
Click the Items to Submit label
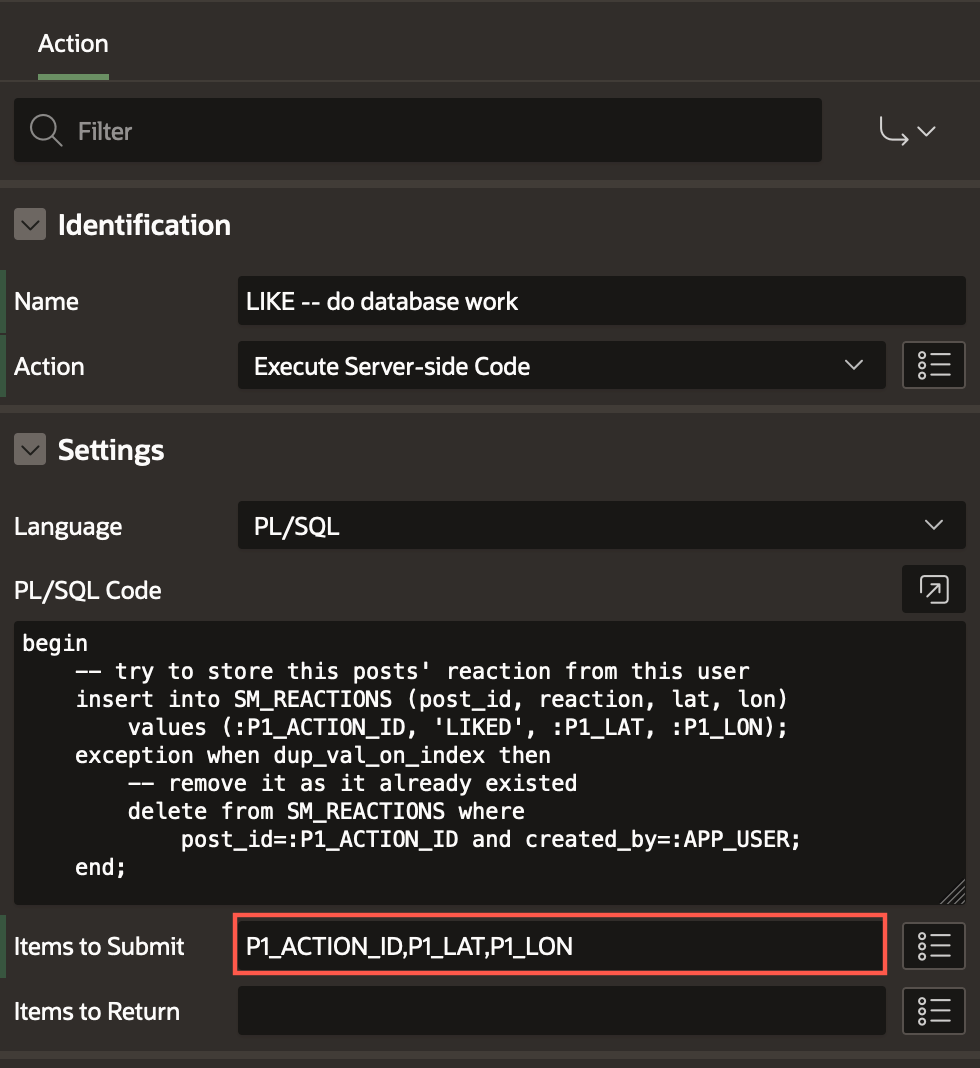pos(99,946)
